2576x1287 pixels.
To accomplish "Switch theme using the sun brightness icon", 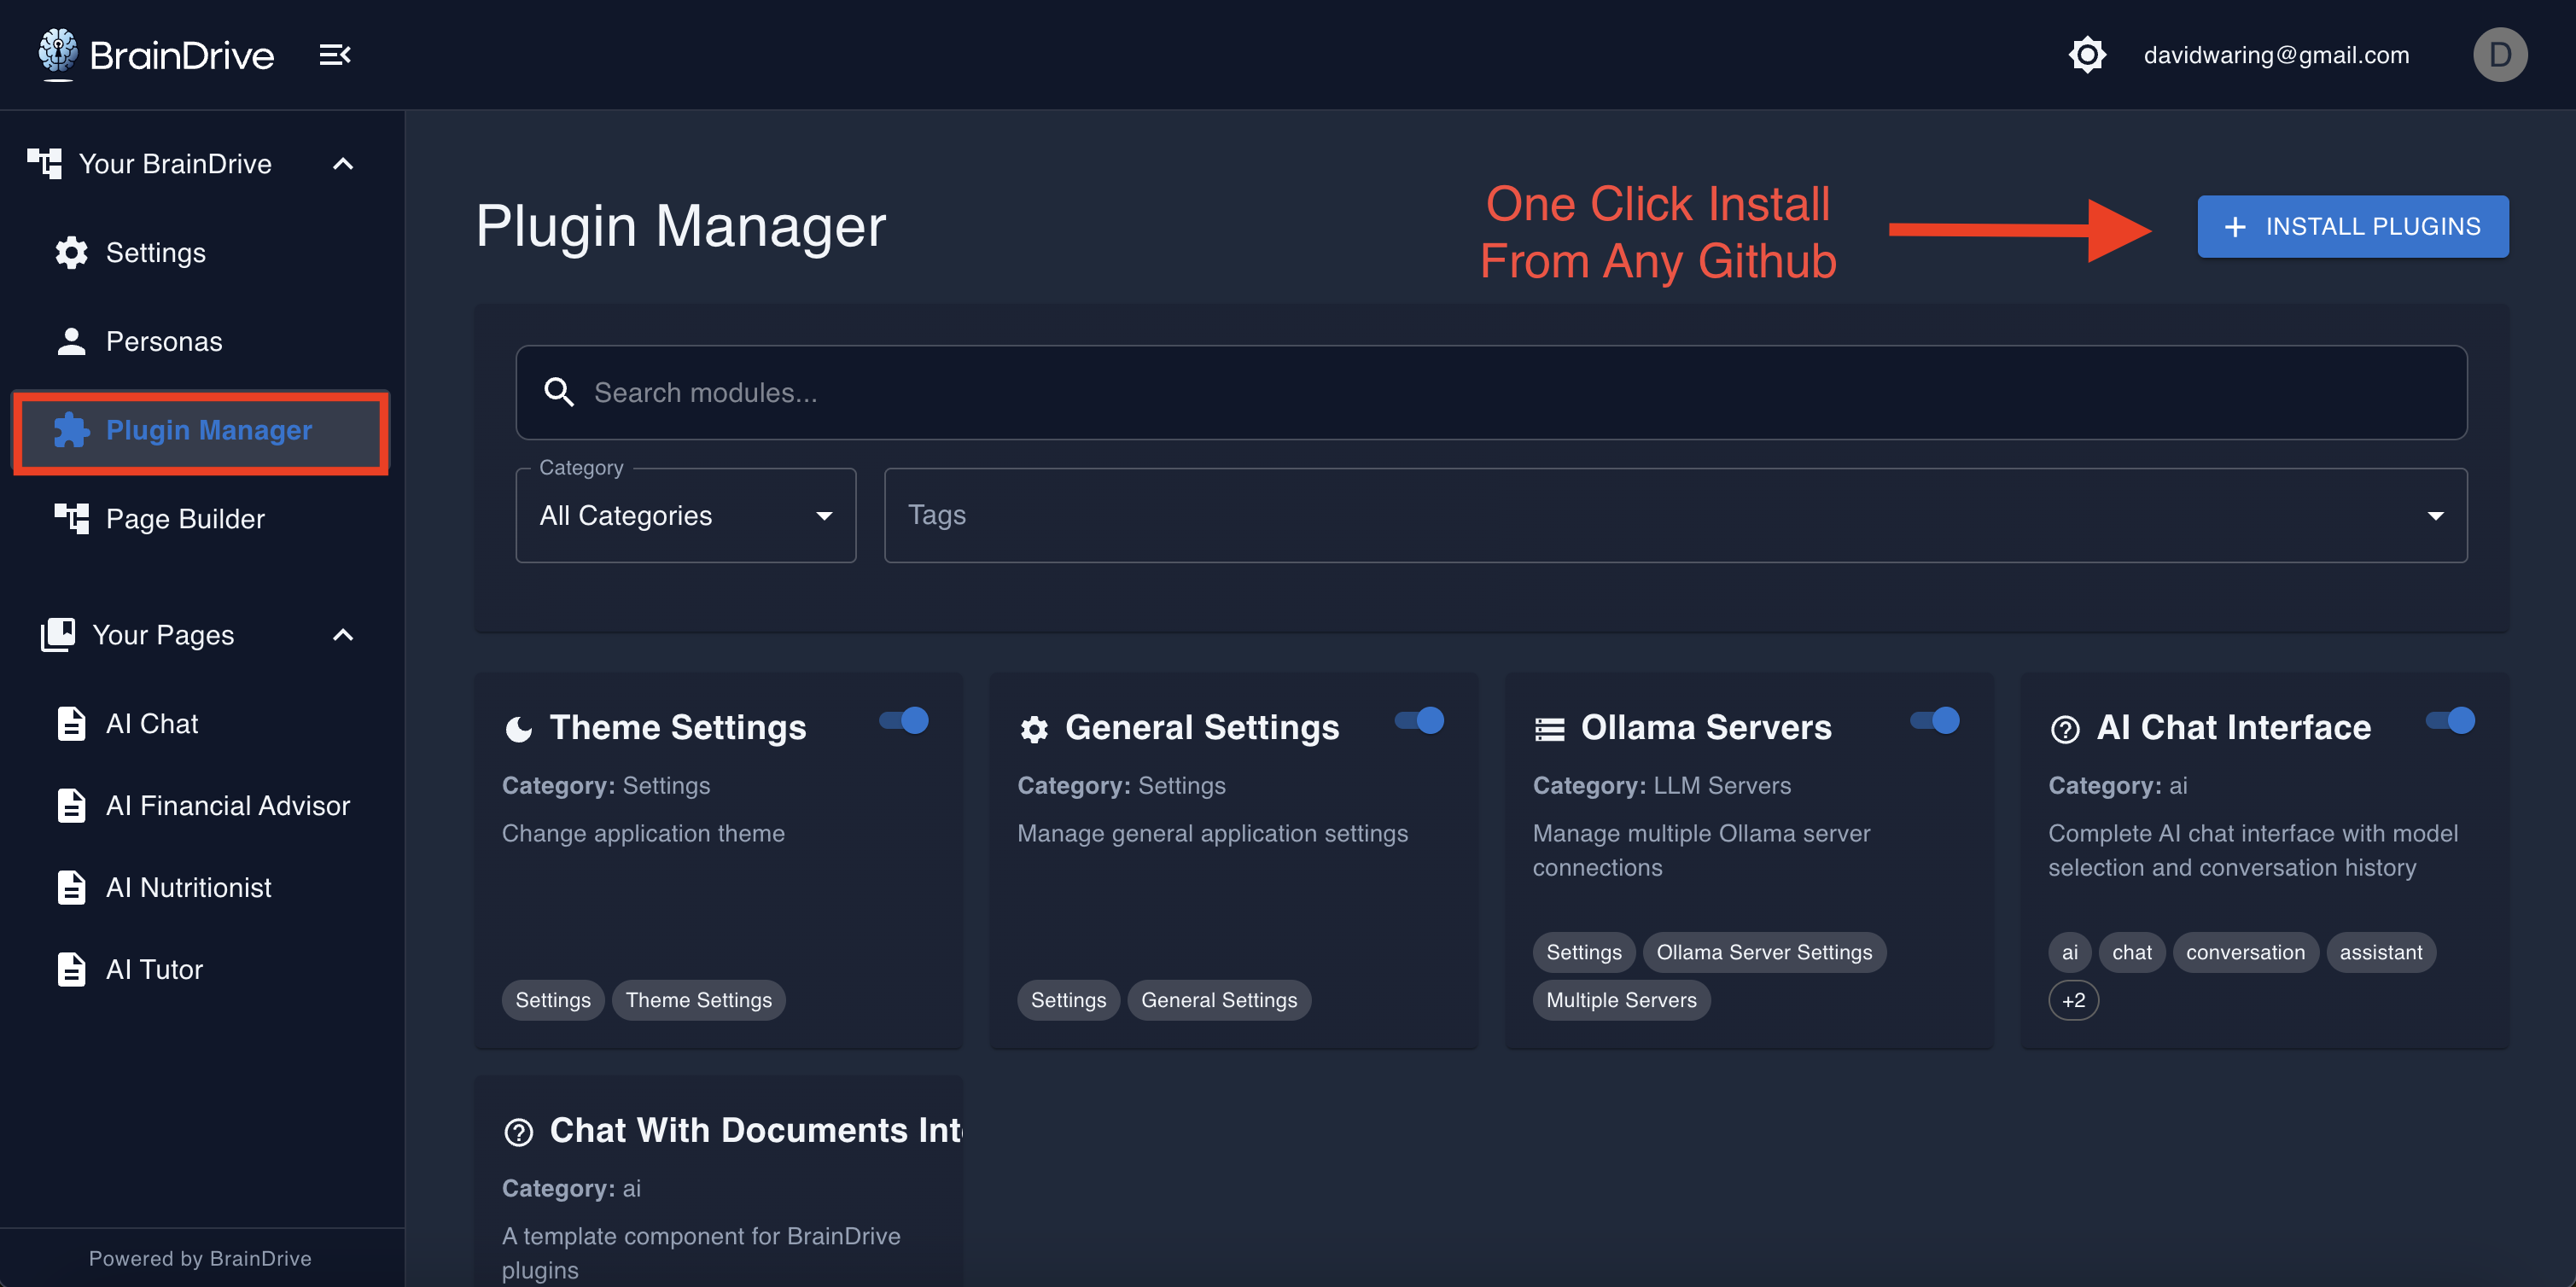I will (x=2087, y=55).
